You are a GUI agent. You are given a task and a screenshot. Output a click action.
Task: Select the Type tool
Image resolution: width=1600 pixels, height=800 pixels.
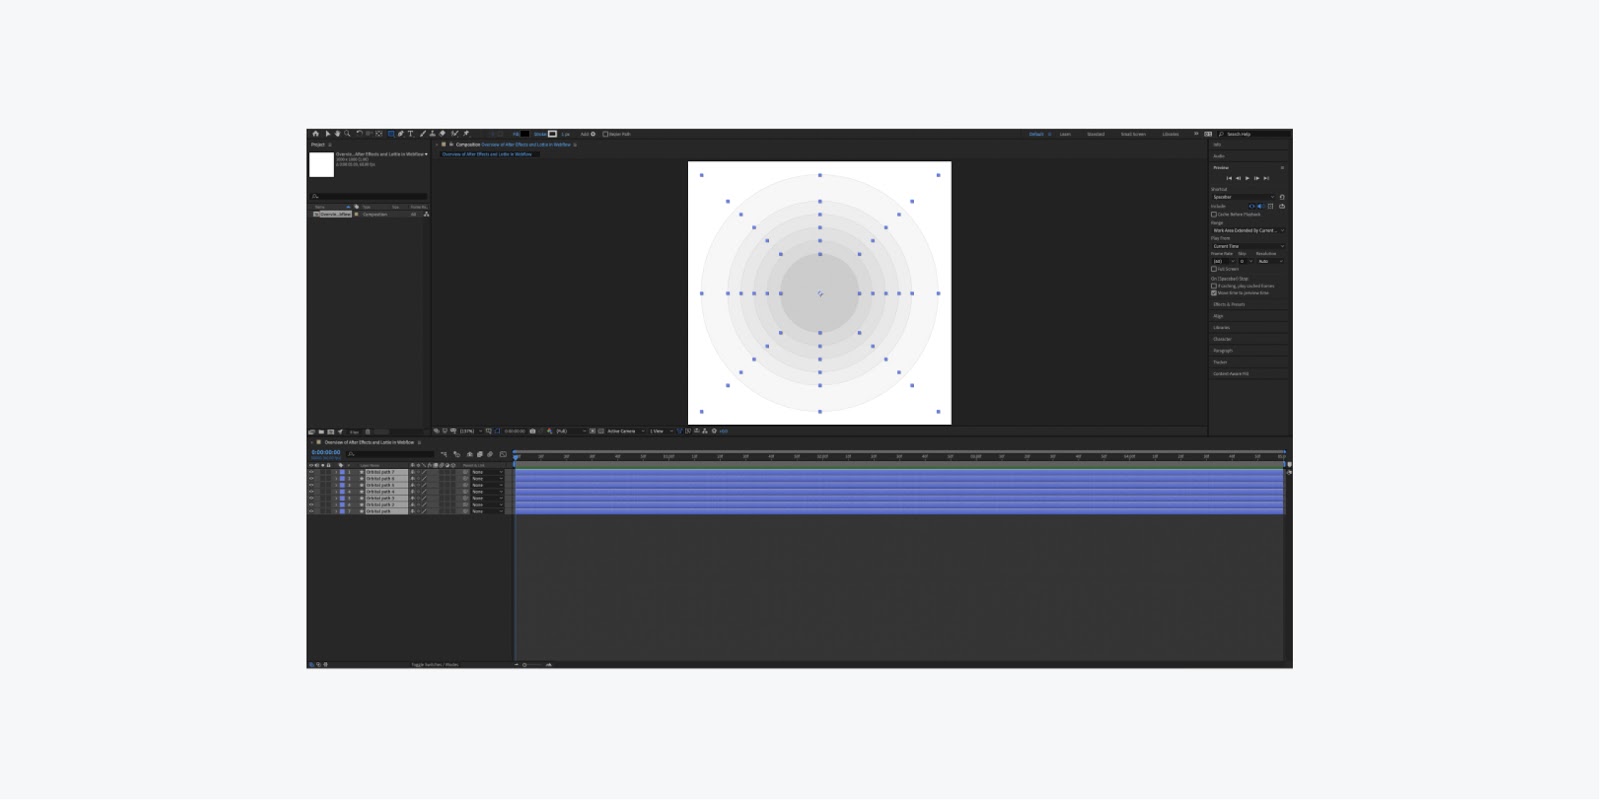point(410,134)
